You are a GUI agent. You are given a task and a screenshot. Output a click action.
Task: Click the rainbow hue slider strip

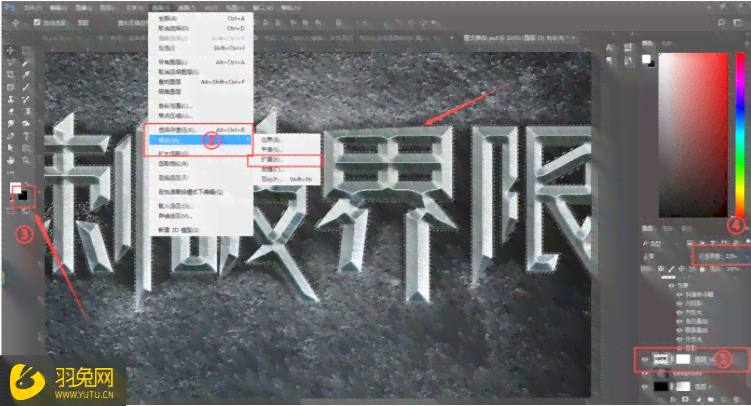740,135
